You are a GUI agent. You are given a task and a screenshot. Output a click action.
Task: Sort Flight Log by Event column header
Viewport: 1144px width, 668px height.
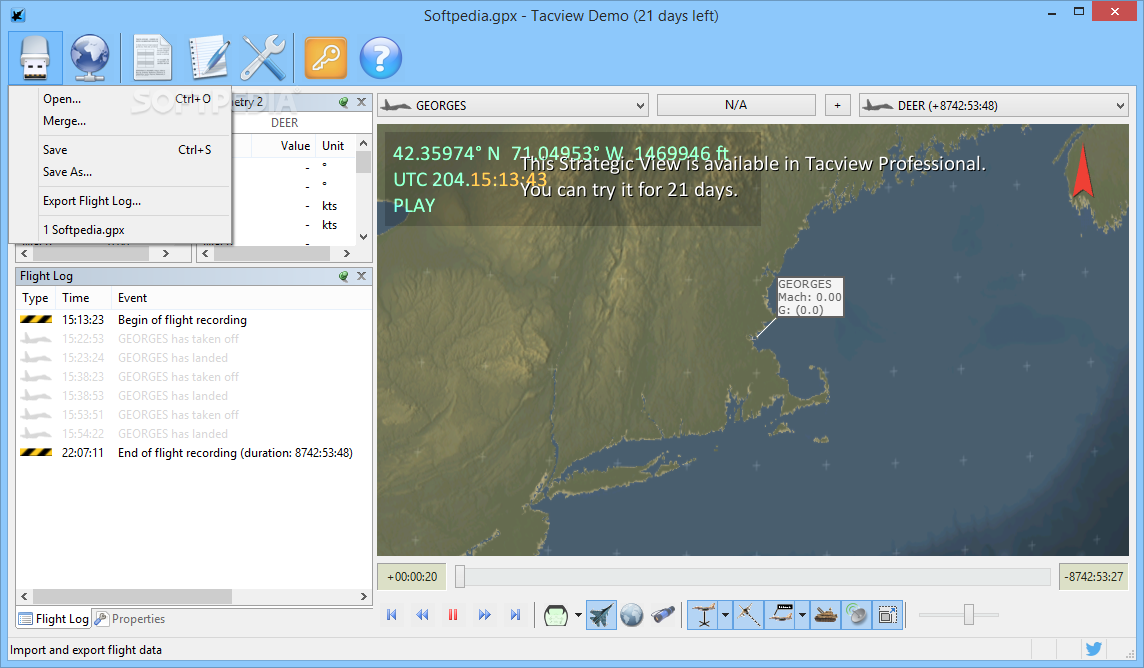point(241,298)
